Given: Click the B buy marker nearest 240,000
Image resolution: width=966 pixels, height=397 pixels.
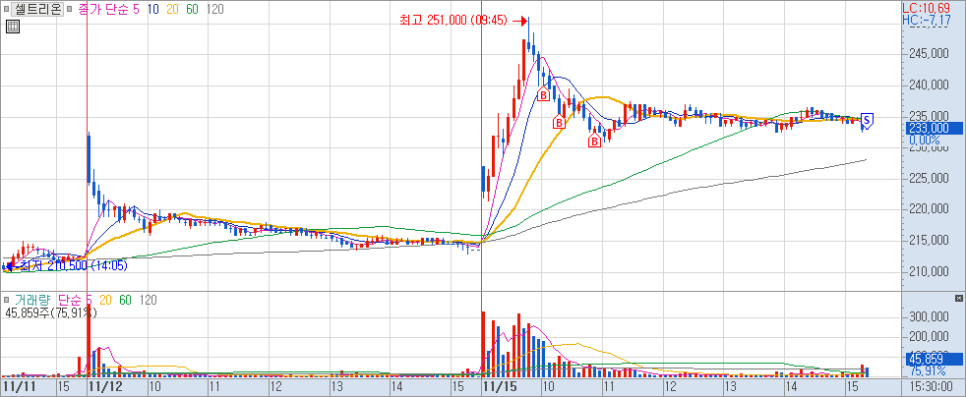Looking at the screenshot, I should [x=543, y=94].
